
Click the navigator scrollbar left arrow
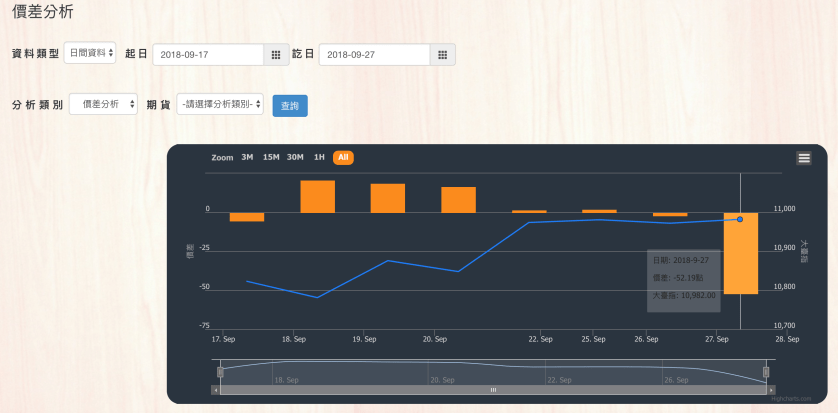tap(216, 389)
